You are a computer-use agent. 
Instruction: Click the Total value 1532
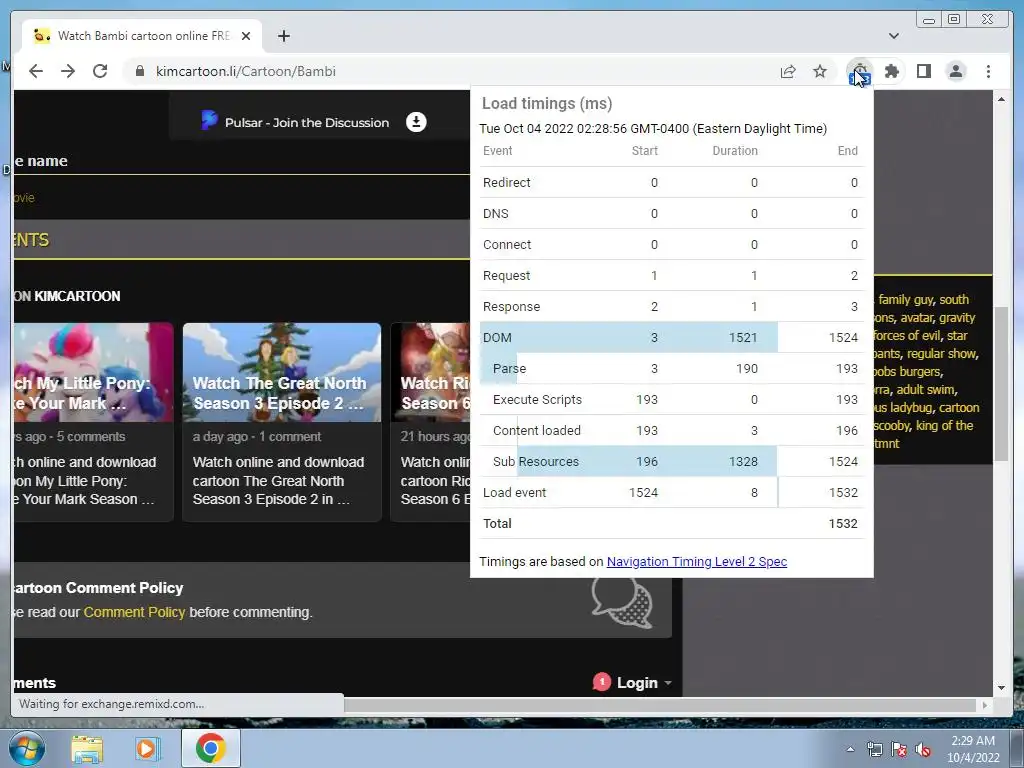coord(842,524)
